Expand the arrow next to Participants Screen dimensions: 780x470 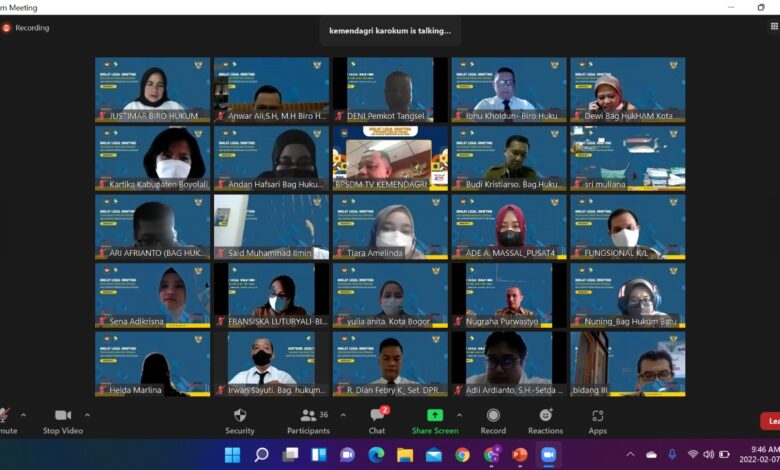click(343, 414)
